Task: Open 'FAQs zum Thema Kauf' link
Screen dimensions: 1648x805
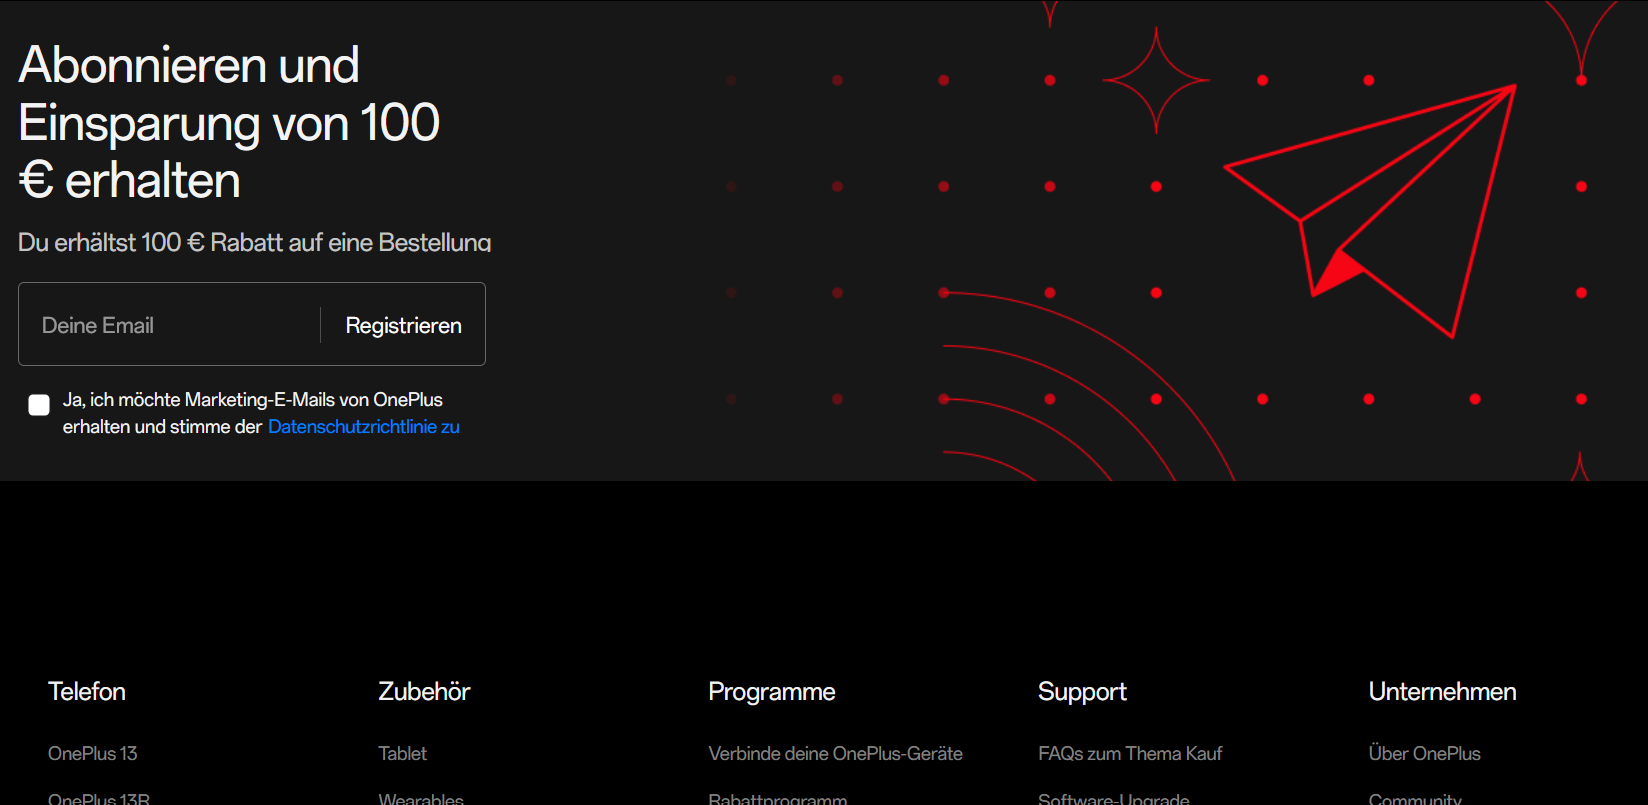Action: 1130,754
